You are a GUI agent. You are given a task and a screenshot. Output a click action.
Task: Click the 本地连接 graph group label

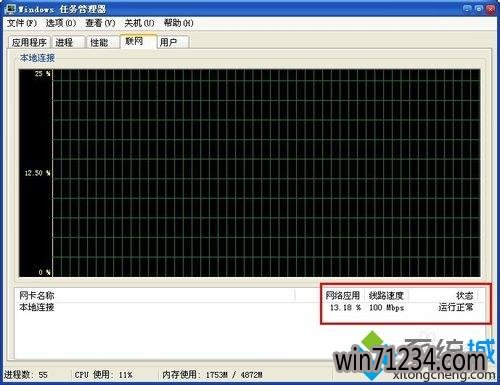point(37,58)
